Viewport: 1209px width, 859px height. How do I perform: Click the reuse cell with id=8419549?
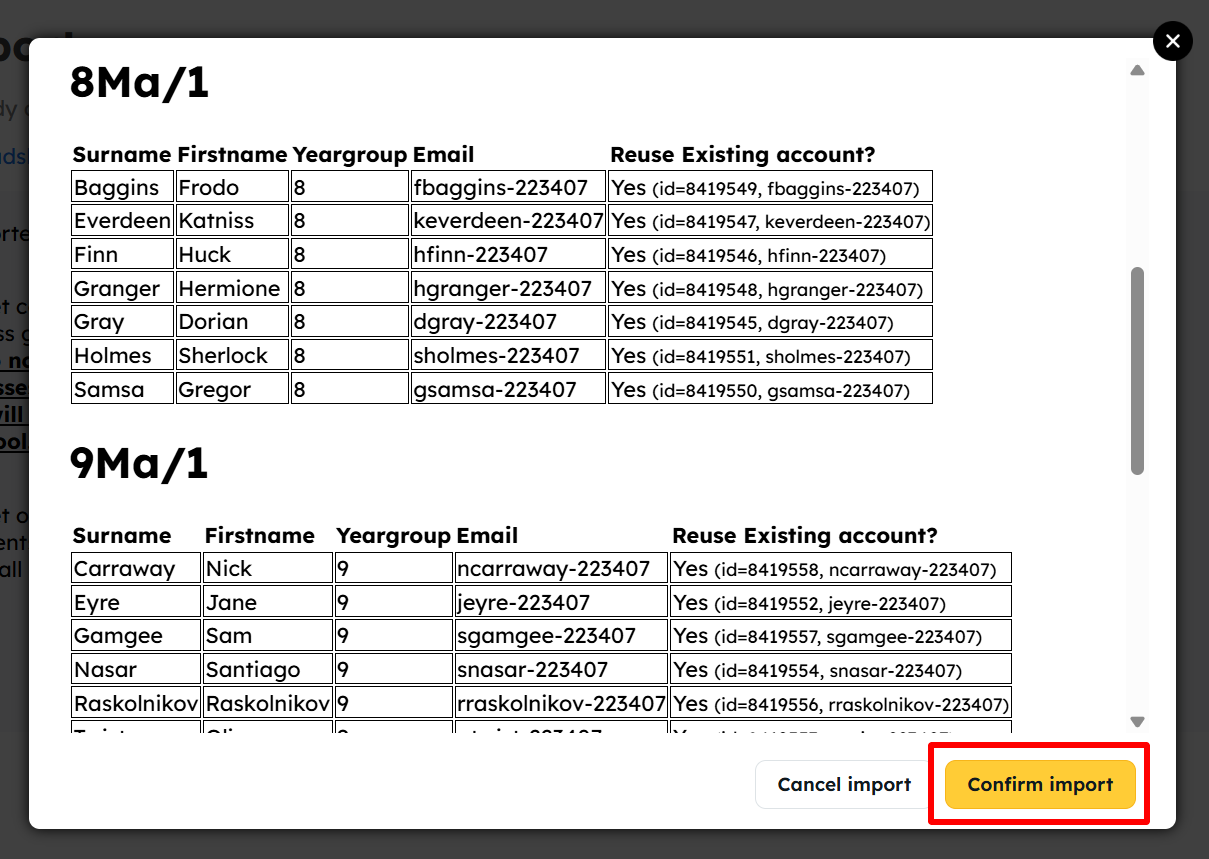pyautogui.click(x=770, y=187)
